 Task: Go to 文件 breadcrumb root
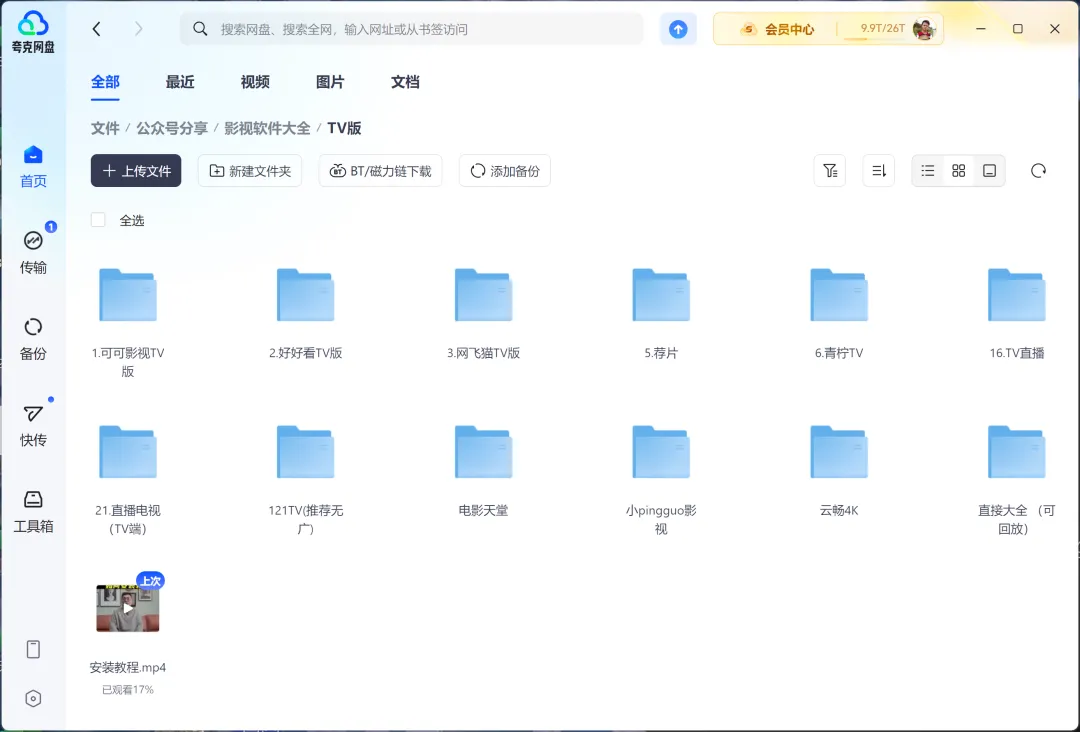[105, 128]
